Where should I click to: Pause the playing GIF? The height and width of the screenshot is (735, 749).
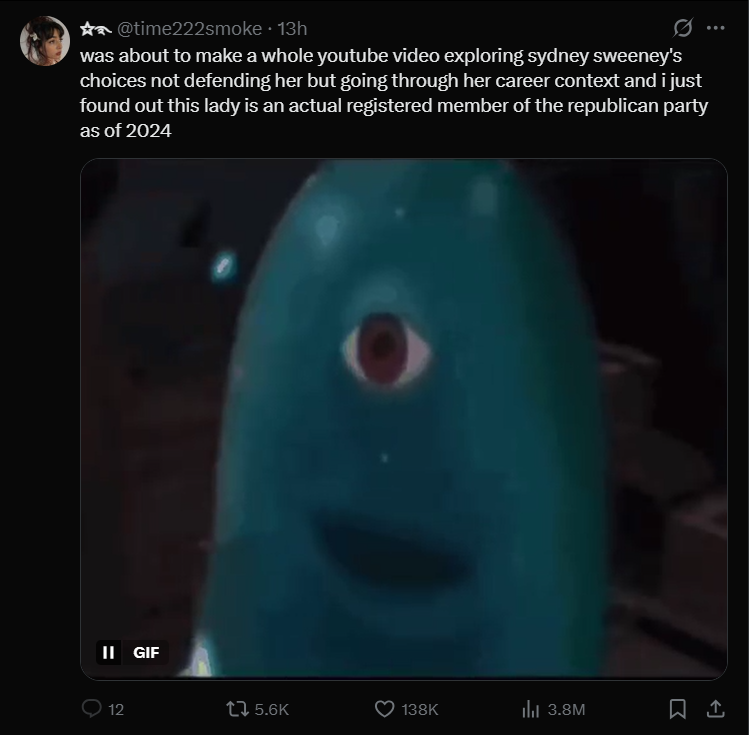pos(108,652)
